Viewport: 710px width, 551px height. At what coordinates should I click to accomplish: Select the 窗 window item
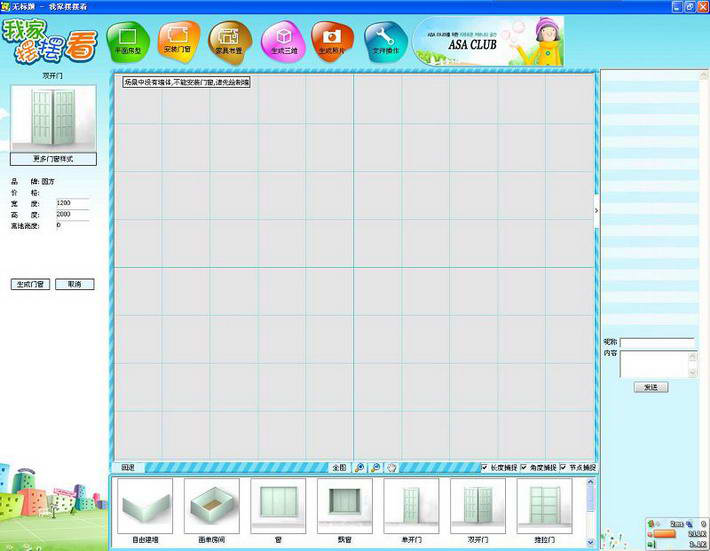(278, 511)
